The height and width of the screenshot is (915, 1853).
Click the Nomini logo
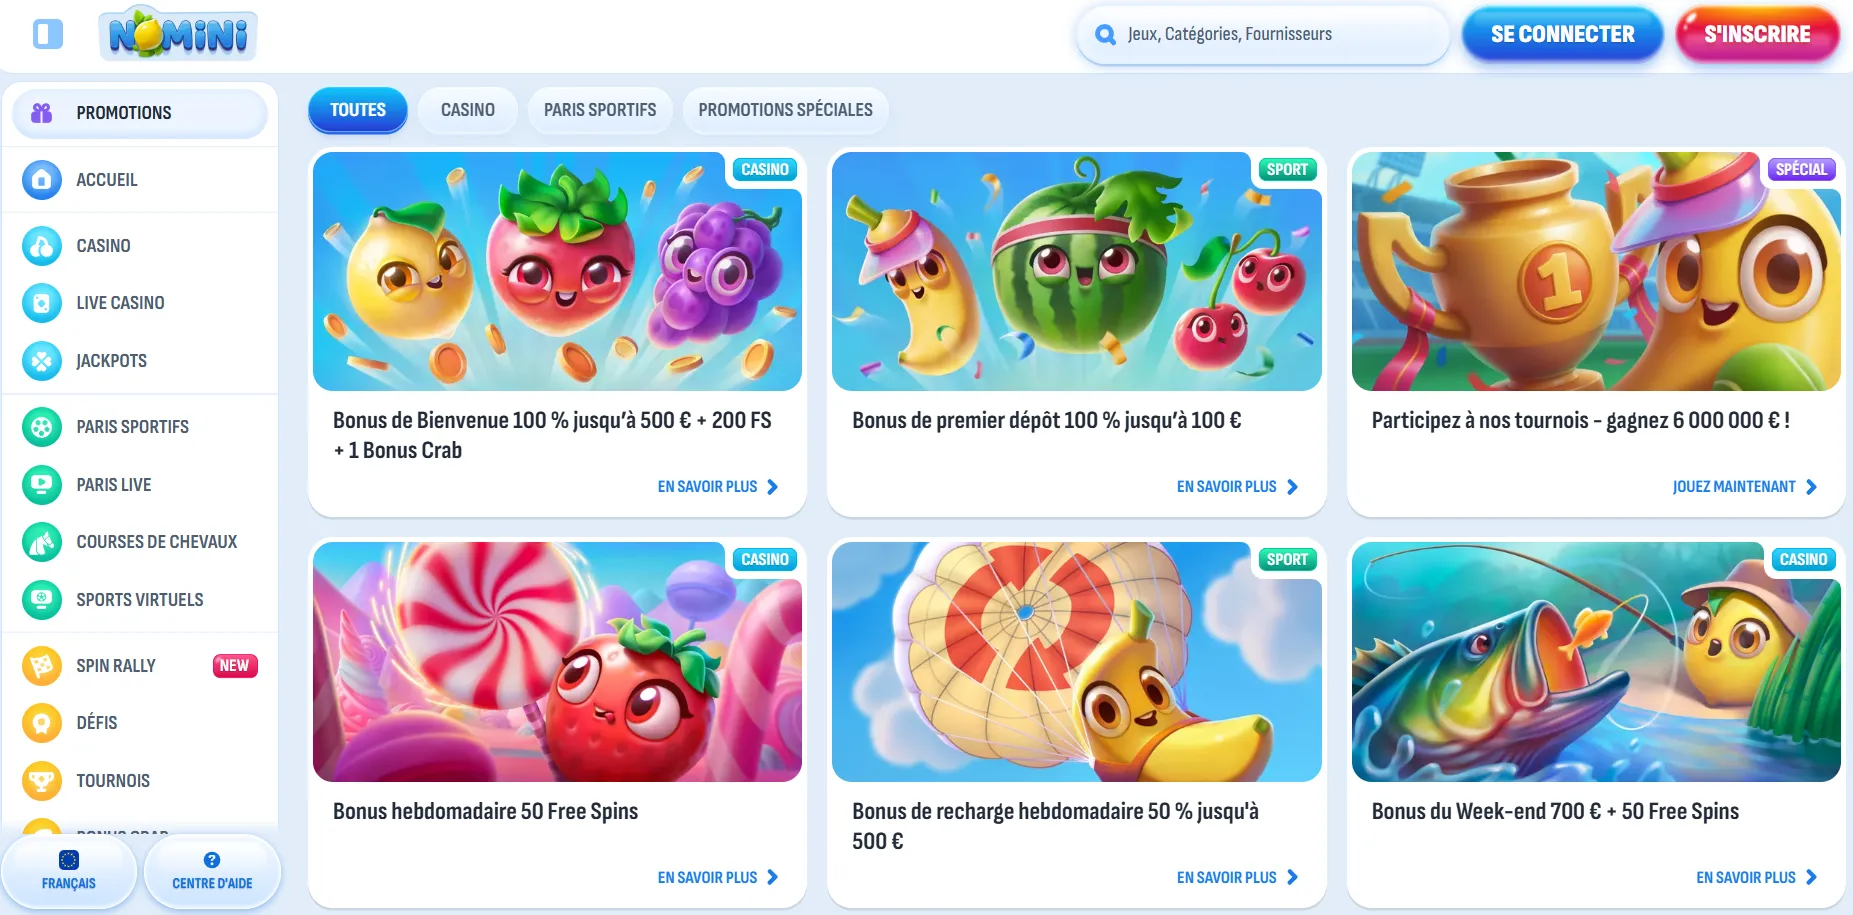pyautogui.click(x=179, y=35)
